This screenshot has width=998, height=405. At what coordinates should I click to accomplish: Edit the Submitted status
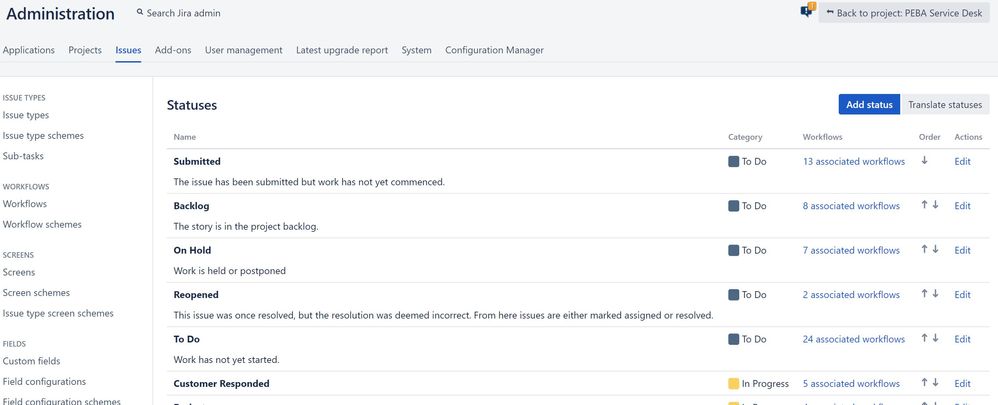(x=962, y=162)
